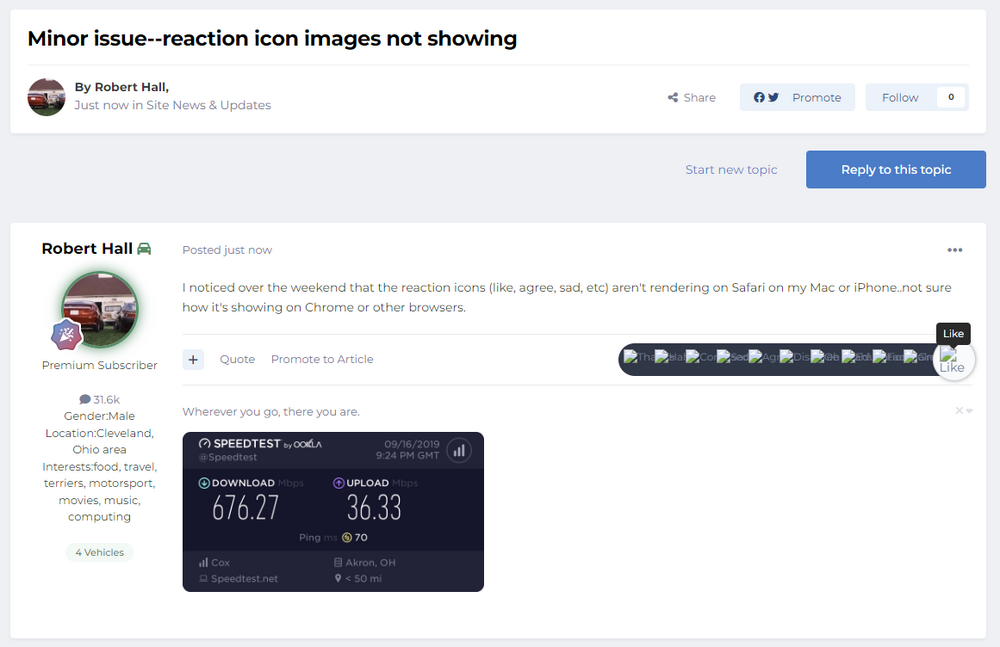Hide the signature using the X dropdown
This screenshot has width=1000, height=647.
(x=963, y=411)
